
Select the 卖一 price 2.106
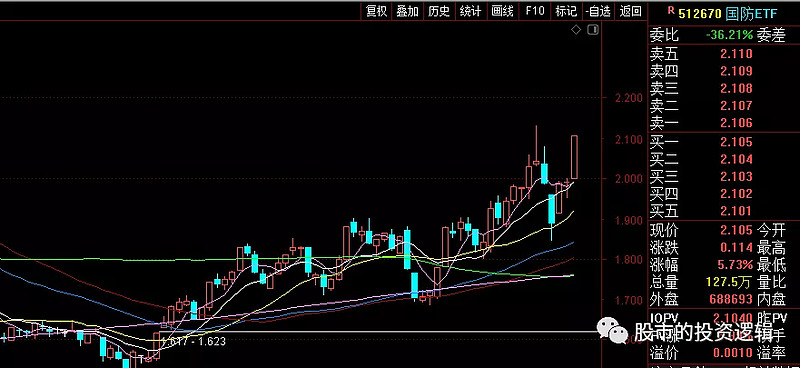click(x=737, y=123)
